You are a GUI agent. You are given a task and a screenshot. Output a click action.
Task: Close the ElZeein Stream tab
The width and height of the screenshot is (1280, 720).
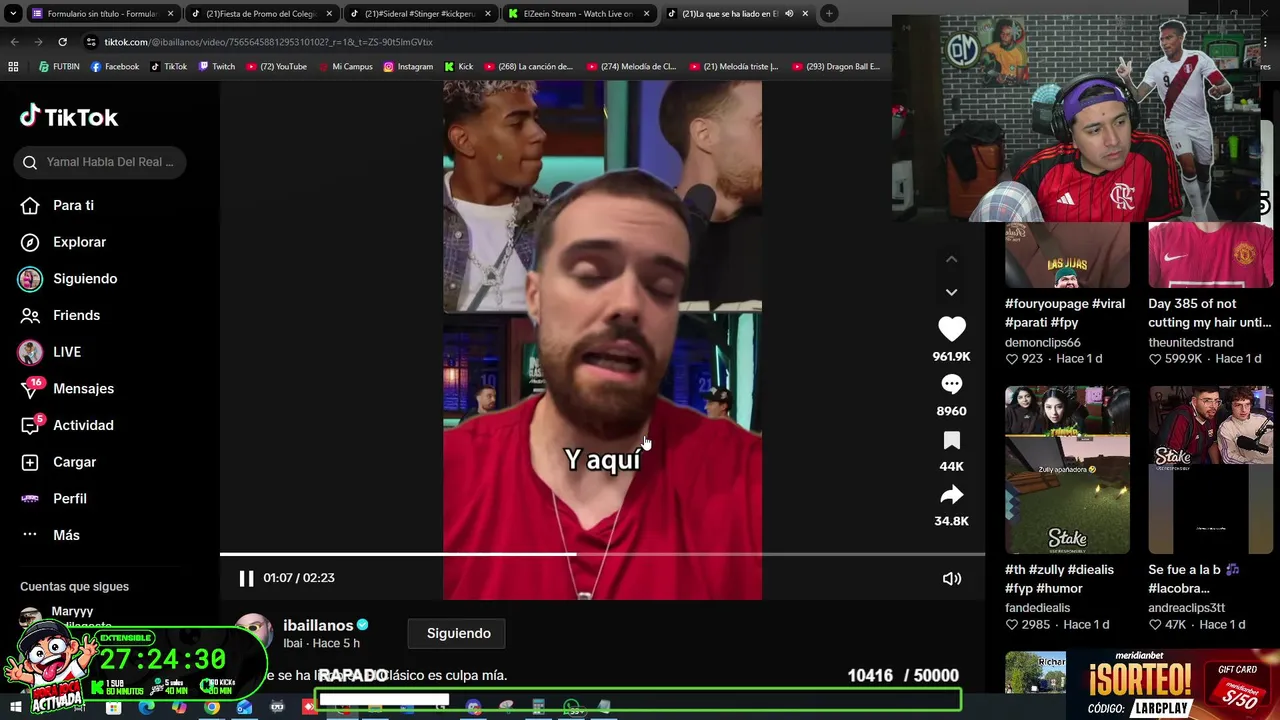click(647, 14)
